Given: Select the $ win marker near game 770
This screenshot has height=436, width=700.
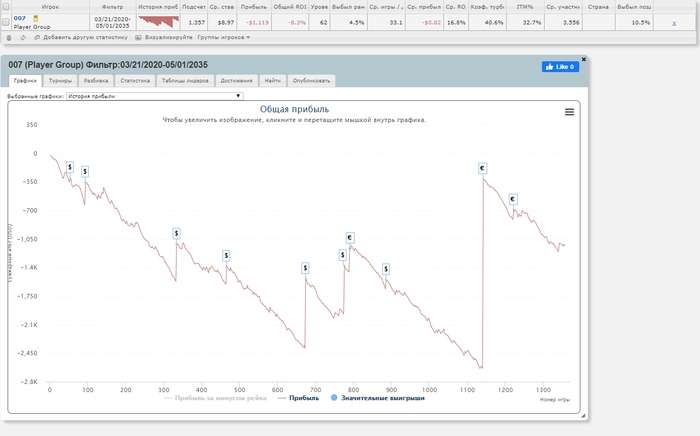Looking at the screenshot, I should point(342,255).
